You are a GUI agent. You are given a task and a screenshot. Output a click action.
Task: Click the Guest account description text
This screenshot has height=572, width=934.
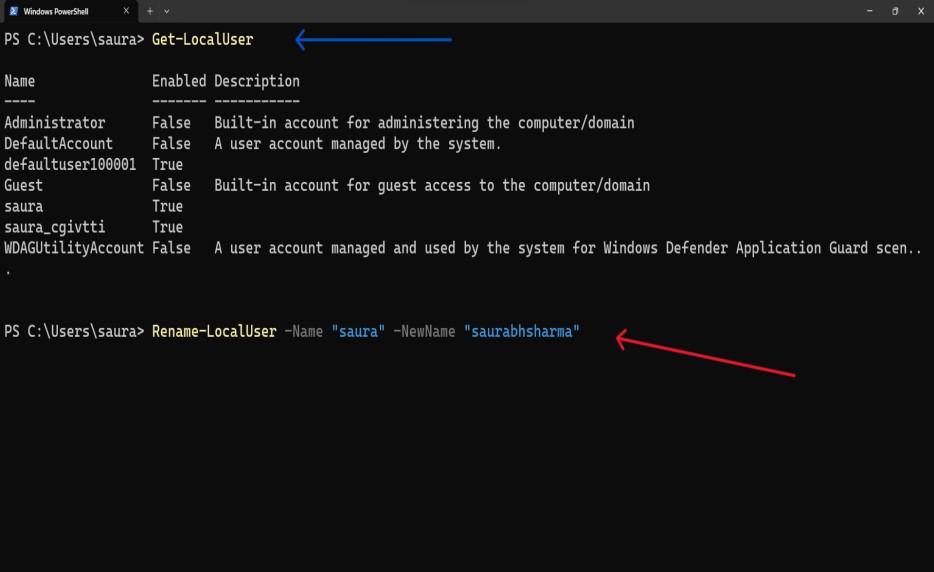tap(432, 186)
